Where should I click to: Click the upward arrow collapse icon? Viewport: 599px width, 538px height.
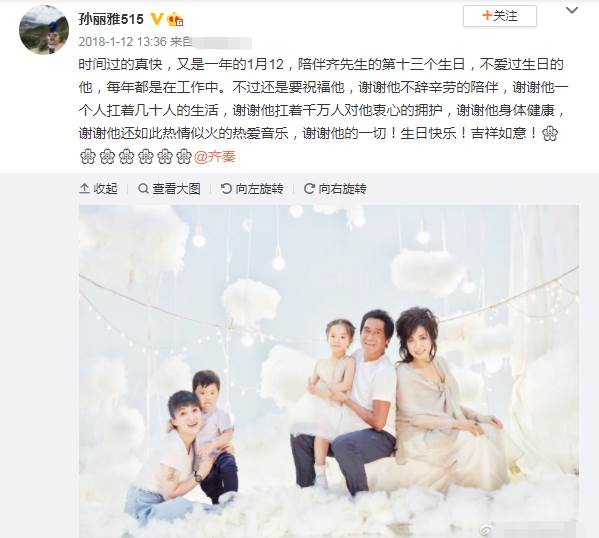coord(84,188)
